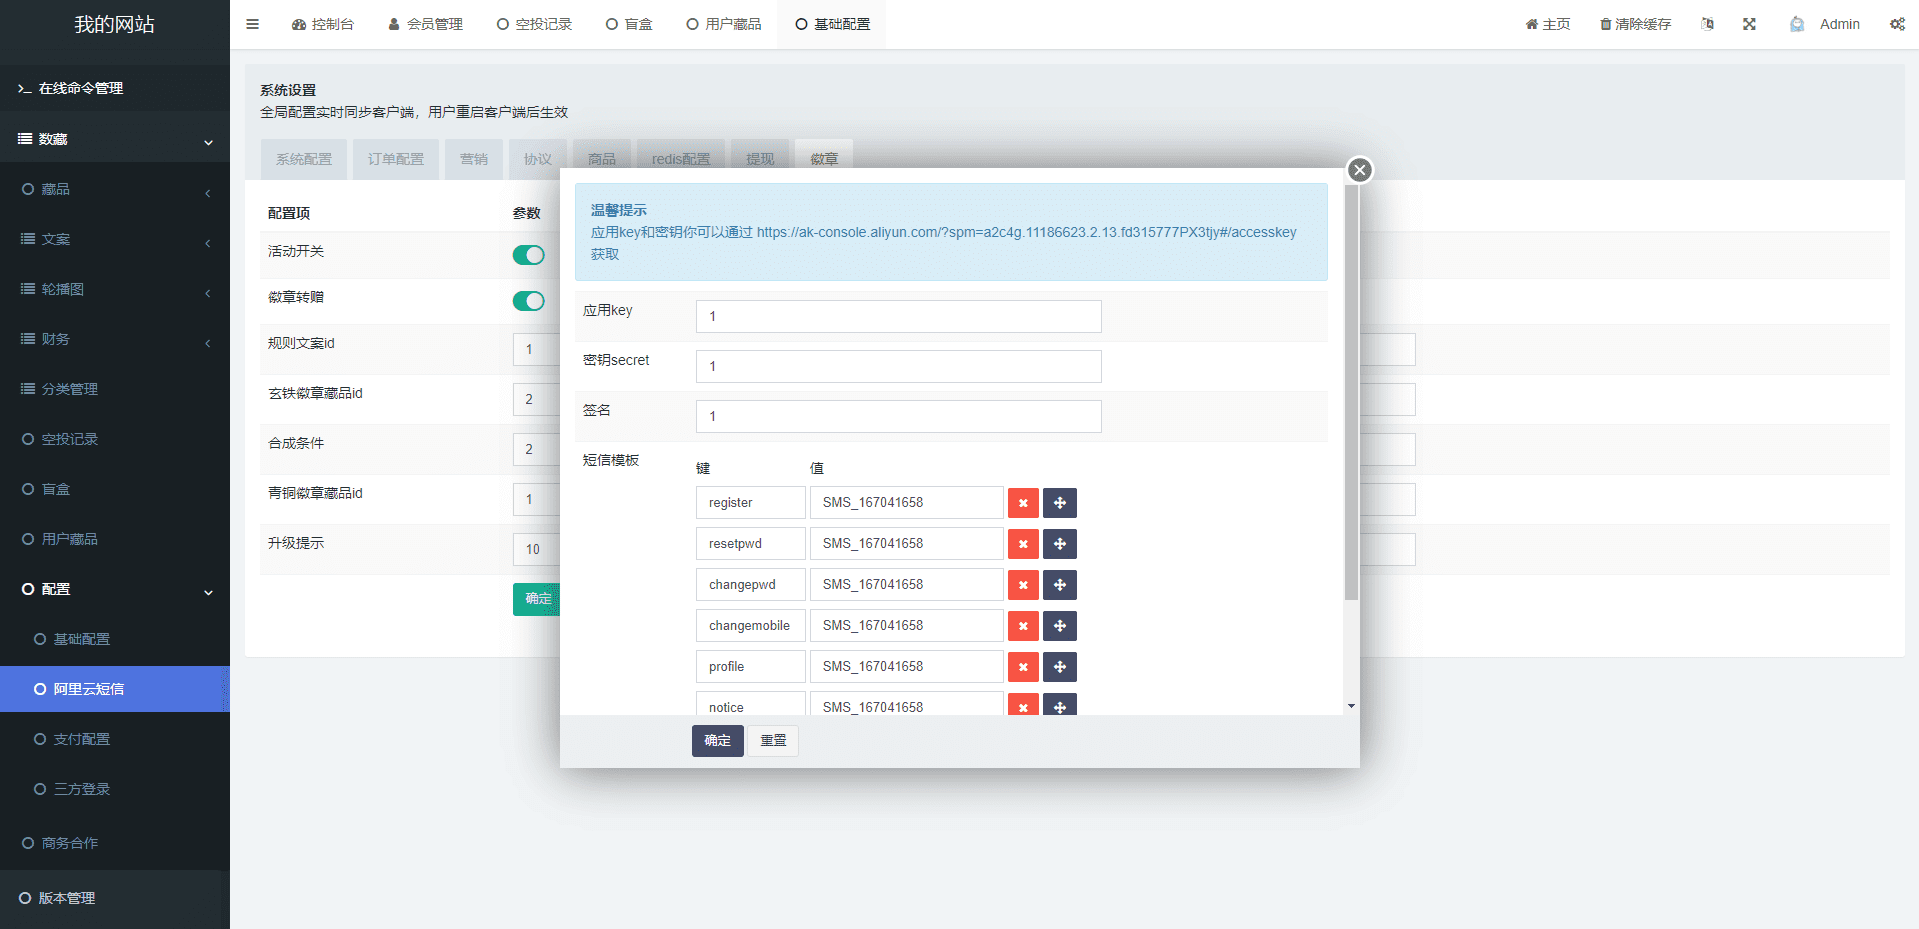The image size is (1919, 929).
Task: Switch to the 会员管理 top tab
Action: coord(425,24)
